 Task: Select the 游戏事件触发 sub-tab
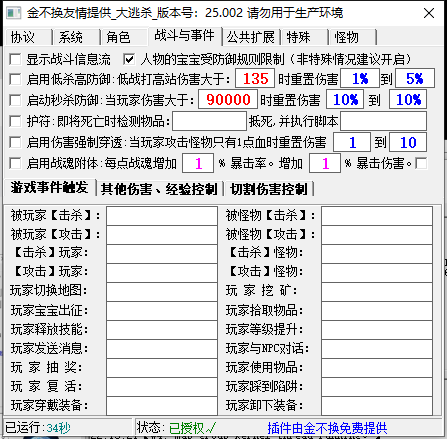(49, 188)
